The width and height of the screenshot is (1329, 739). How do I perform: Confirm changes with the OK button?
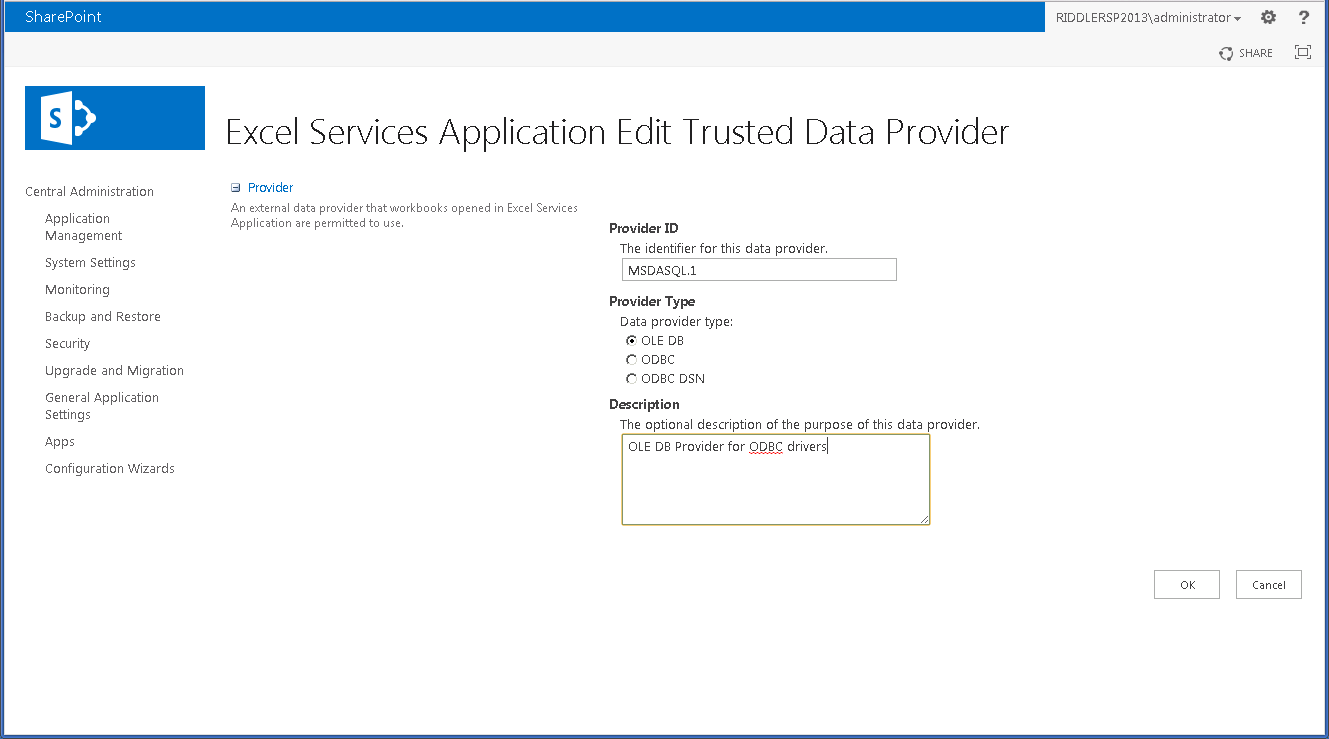click(1186, 584)
